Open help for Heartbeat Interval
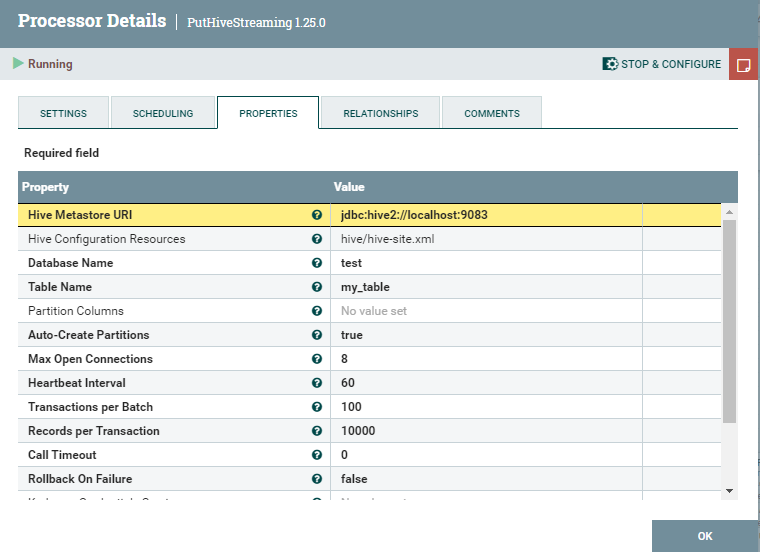760x552 pixels. (317, 383)
